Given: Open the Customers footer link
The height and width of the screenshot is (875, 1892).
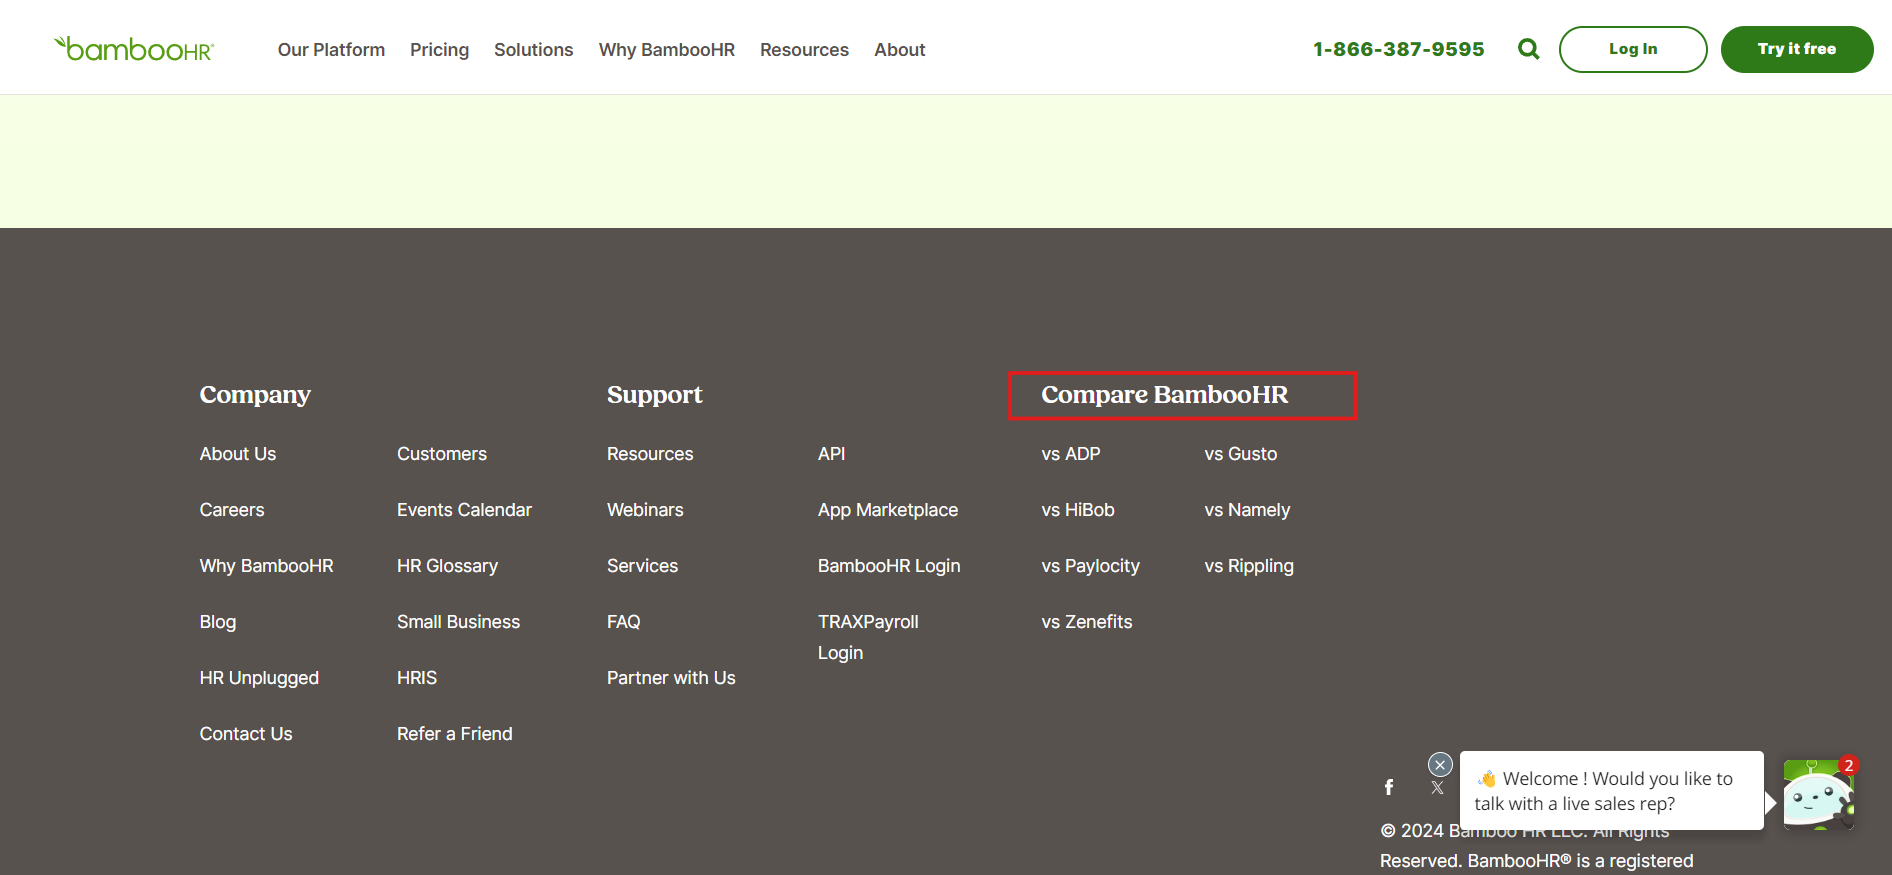Looking at the screenshot, I should coord(442,454).
